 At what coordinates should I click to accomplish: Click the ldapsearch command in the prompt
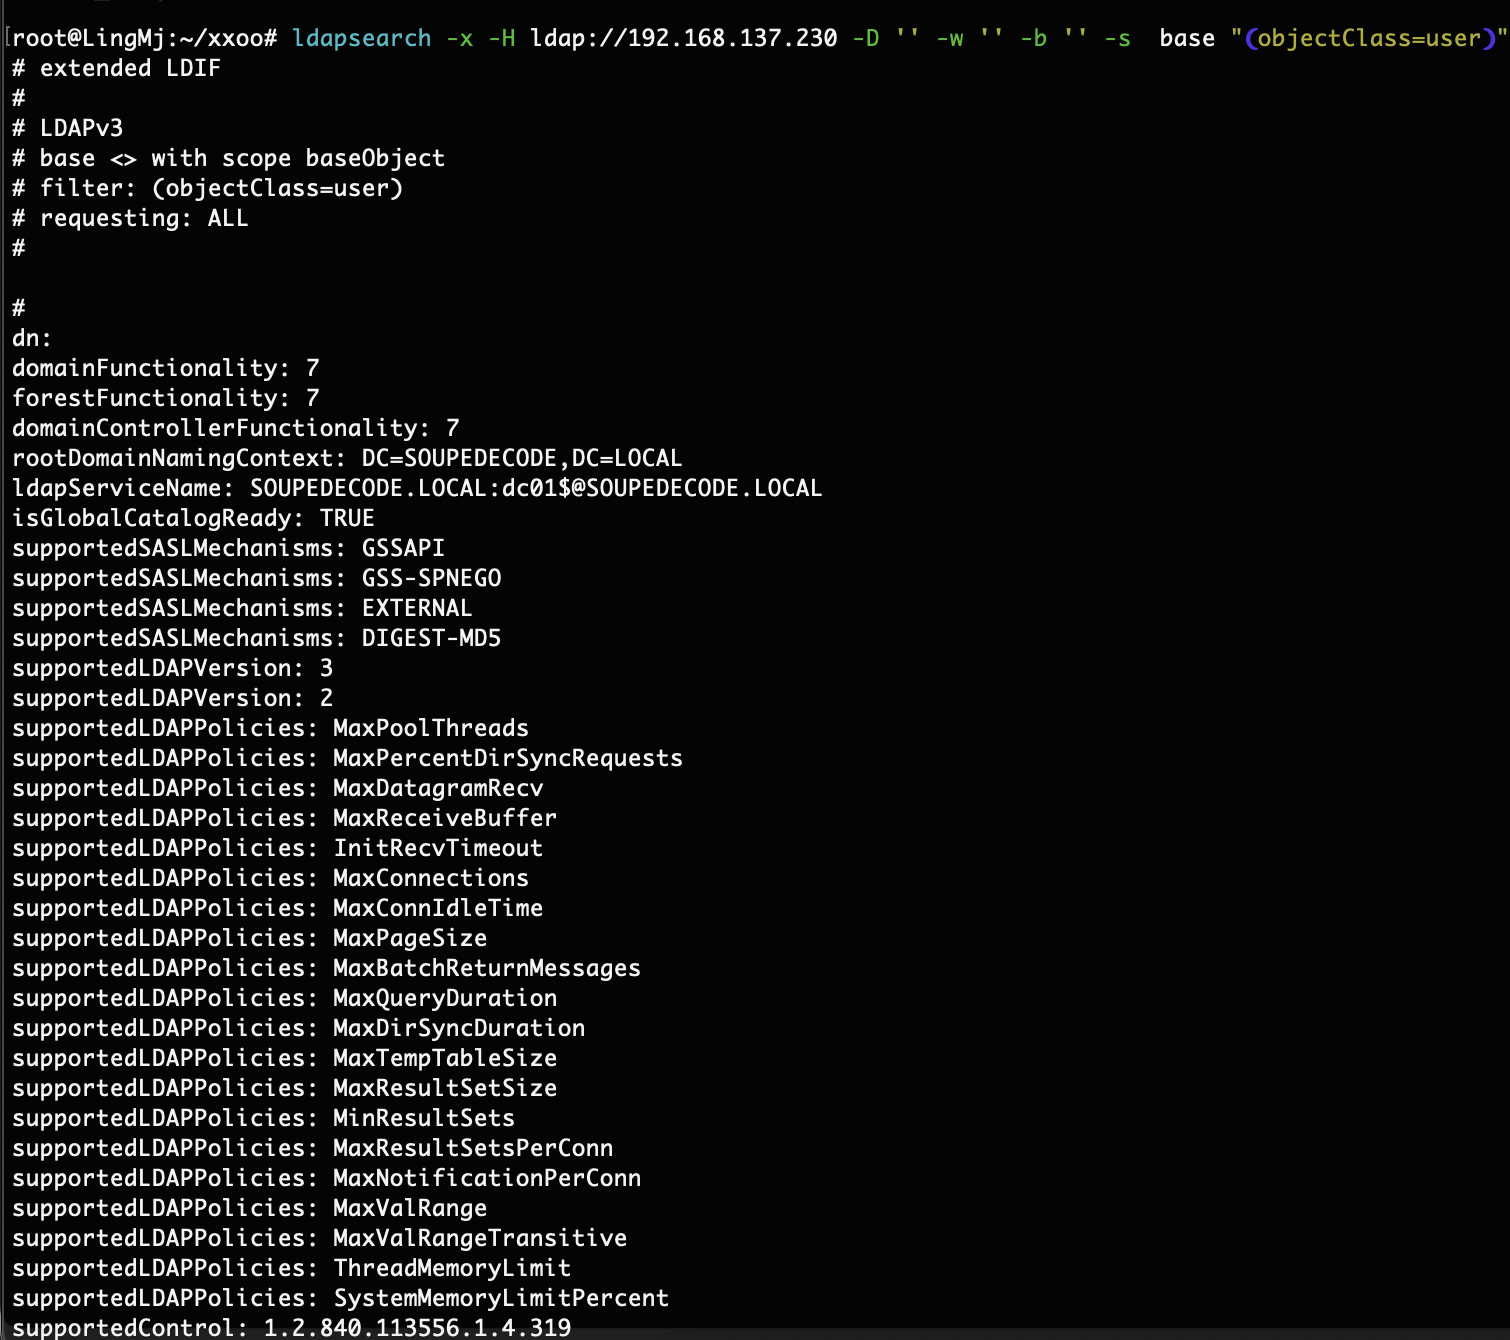pos(361,38)
